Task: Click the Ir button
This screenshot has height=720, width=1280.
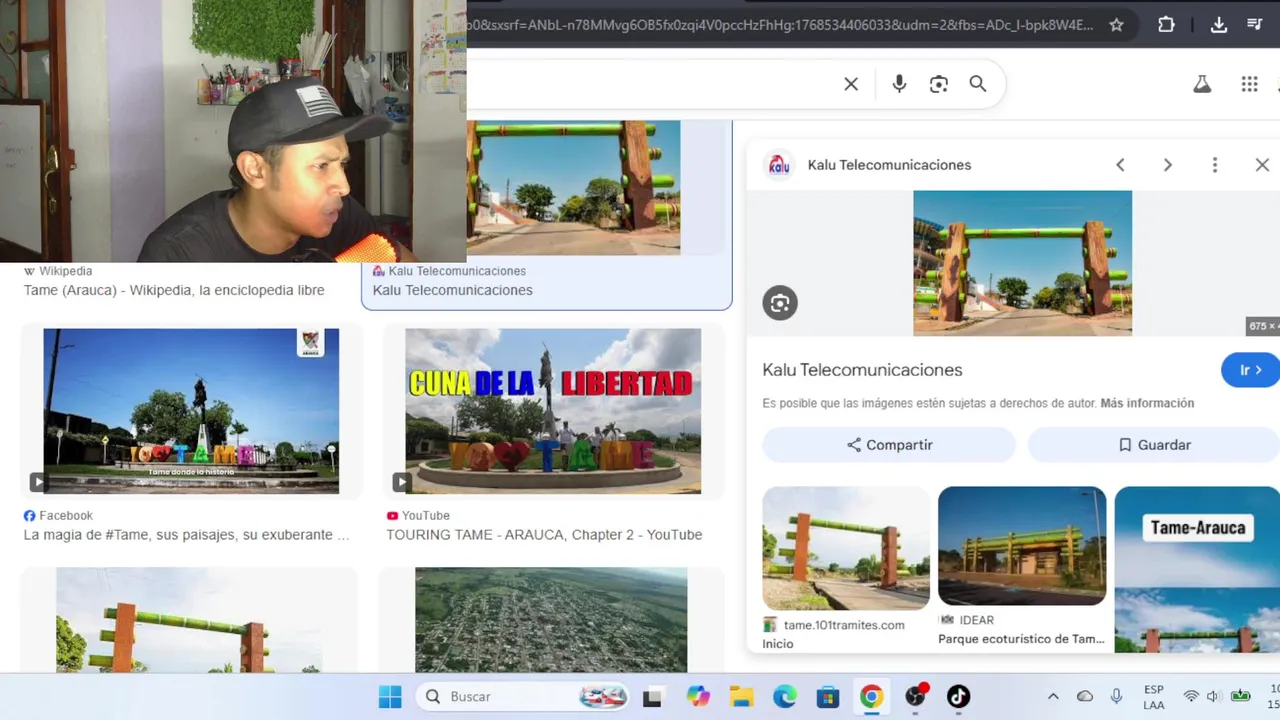Action: click(1250, 370)
